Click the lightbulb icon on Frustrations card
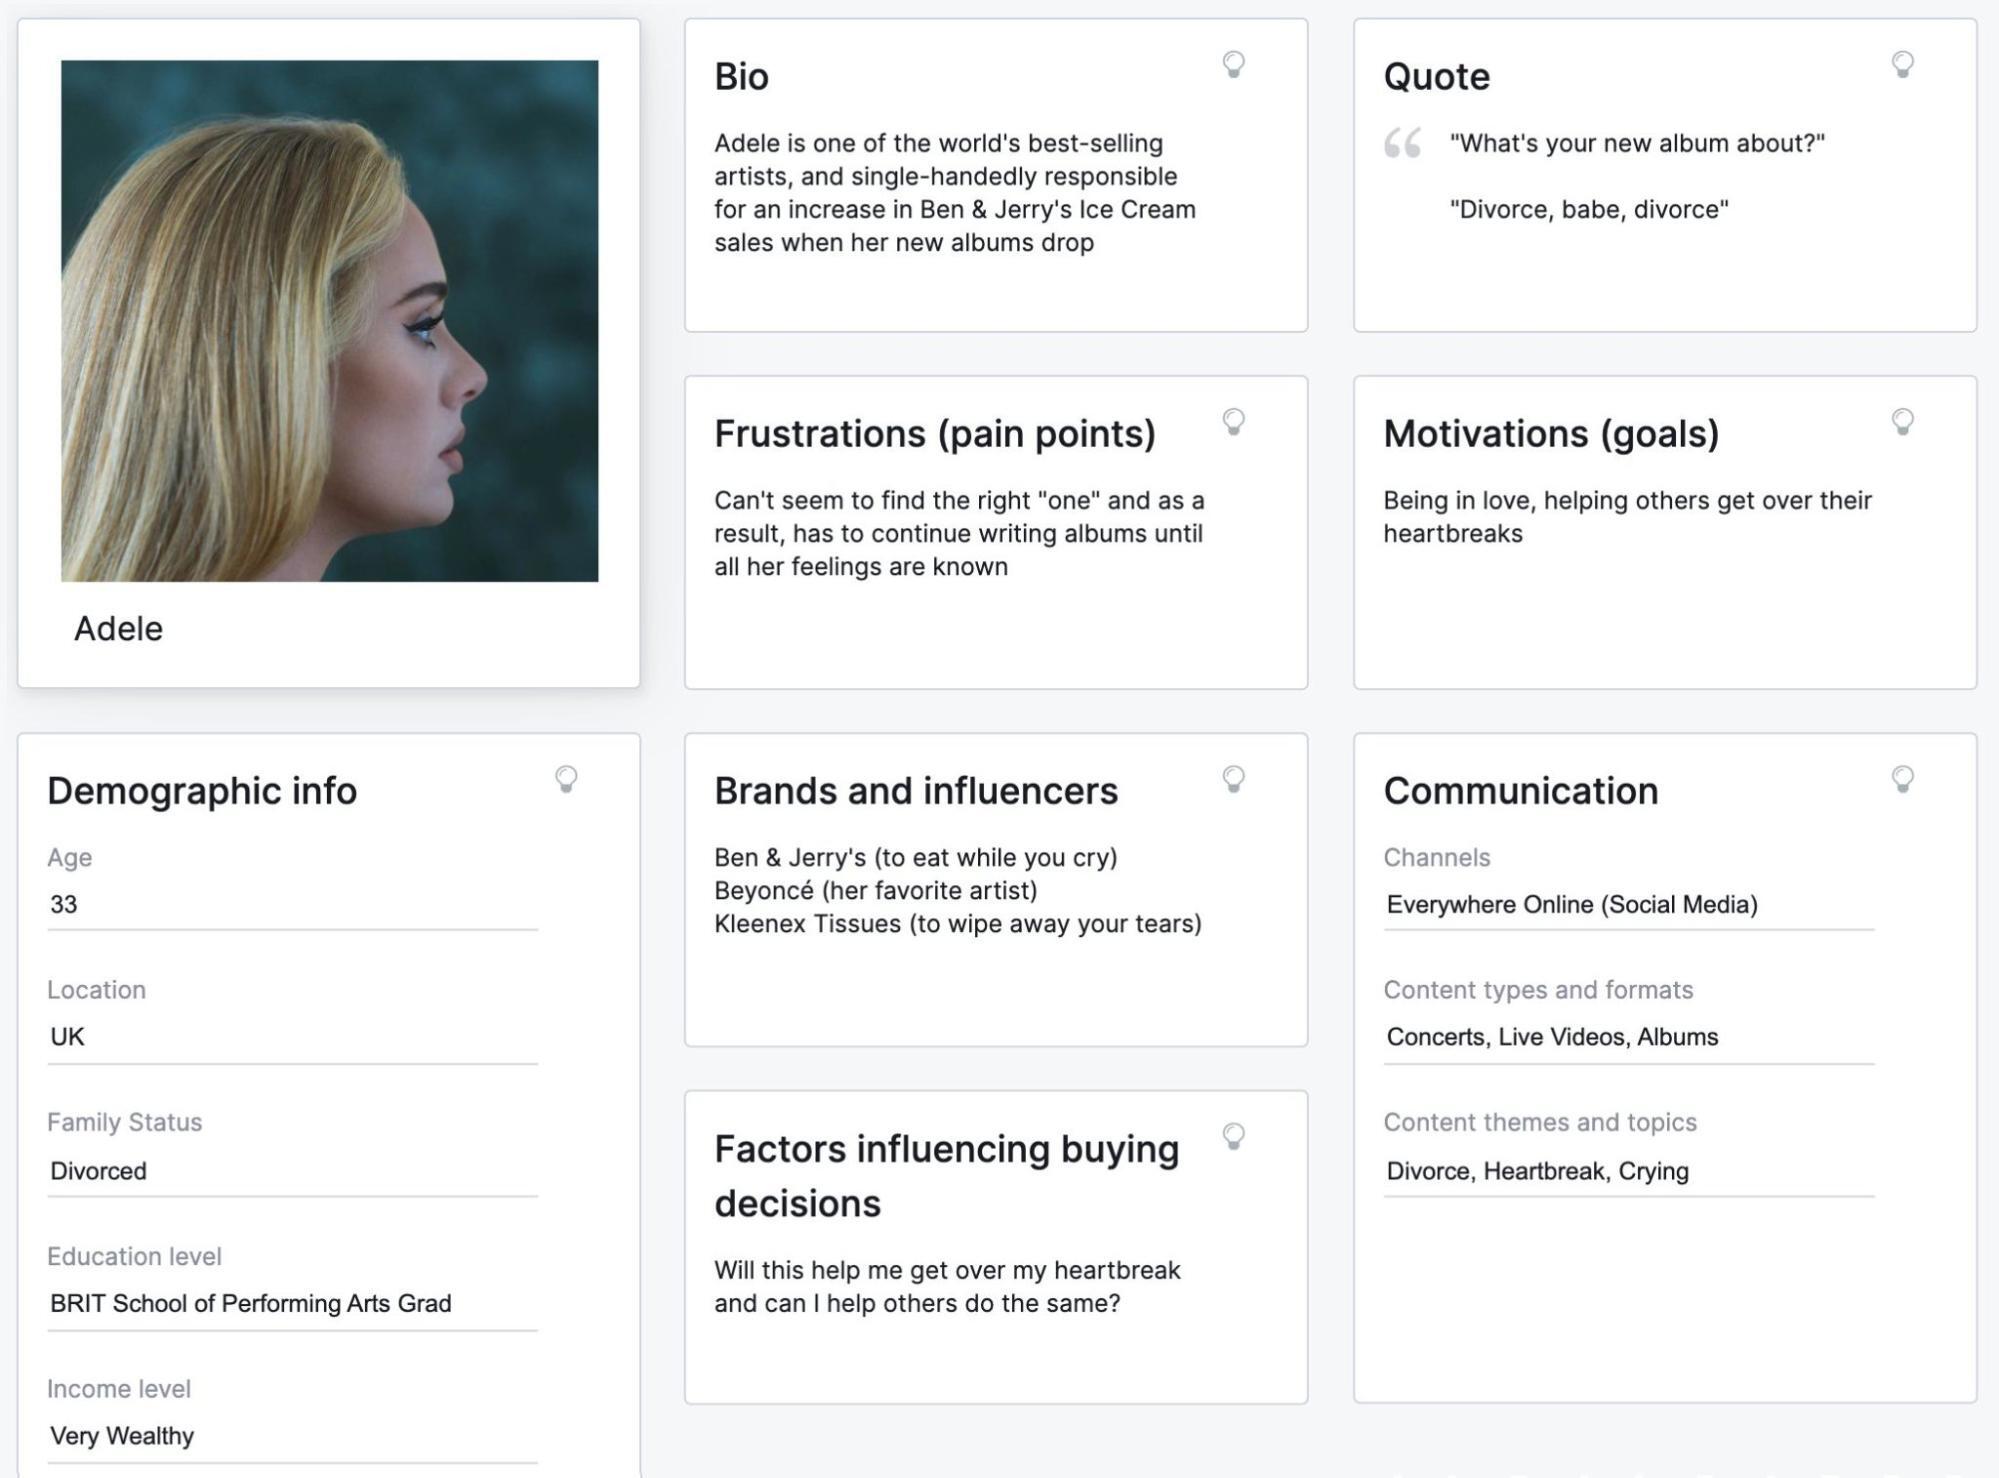The height and width of the screenshot is (1478, 1999). point(1234,421)
